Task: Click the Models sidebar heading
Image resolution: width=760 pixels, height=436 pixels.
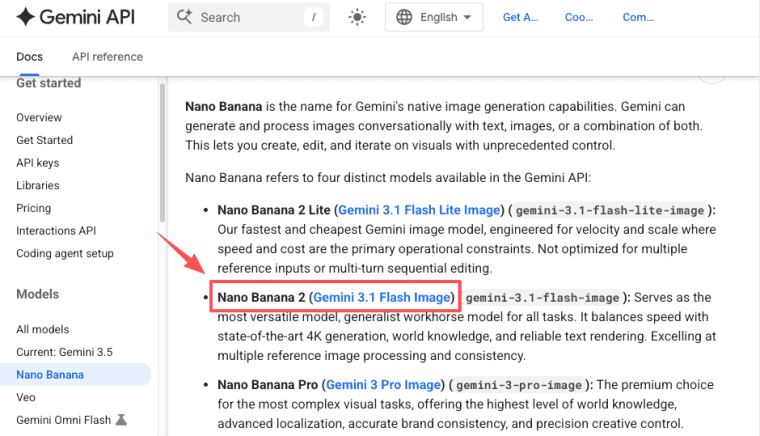Action: 37,294
